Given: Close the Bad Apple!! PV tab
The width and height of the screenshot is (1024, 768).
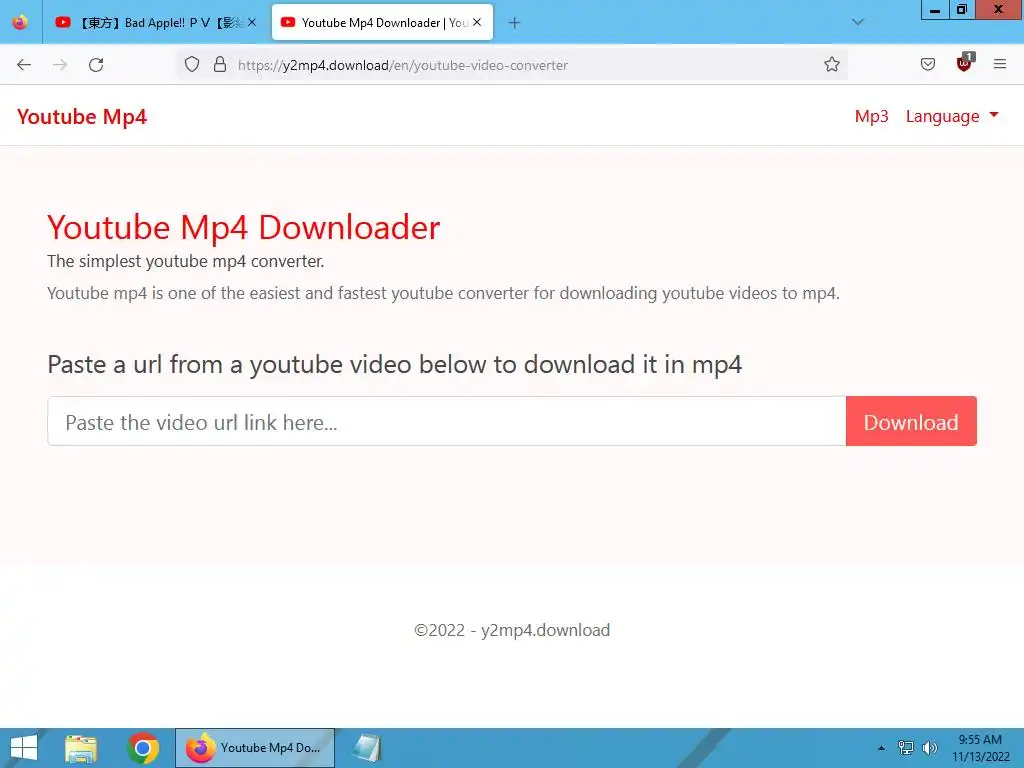Looking at the screenshot, I should point(252,22).
